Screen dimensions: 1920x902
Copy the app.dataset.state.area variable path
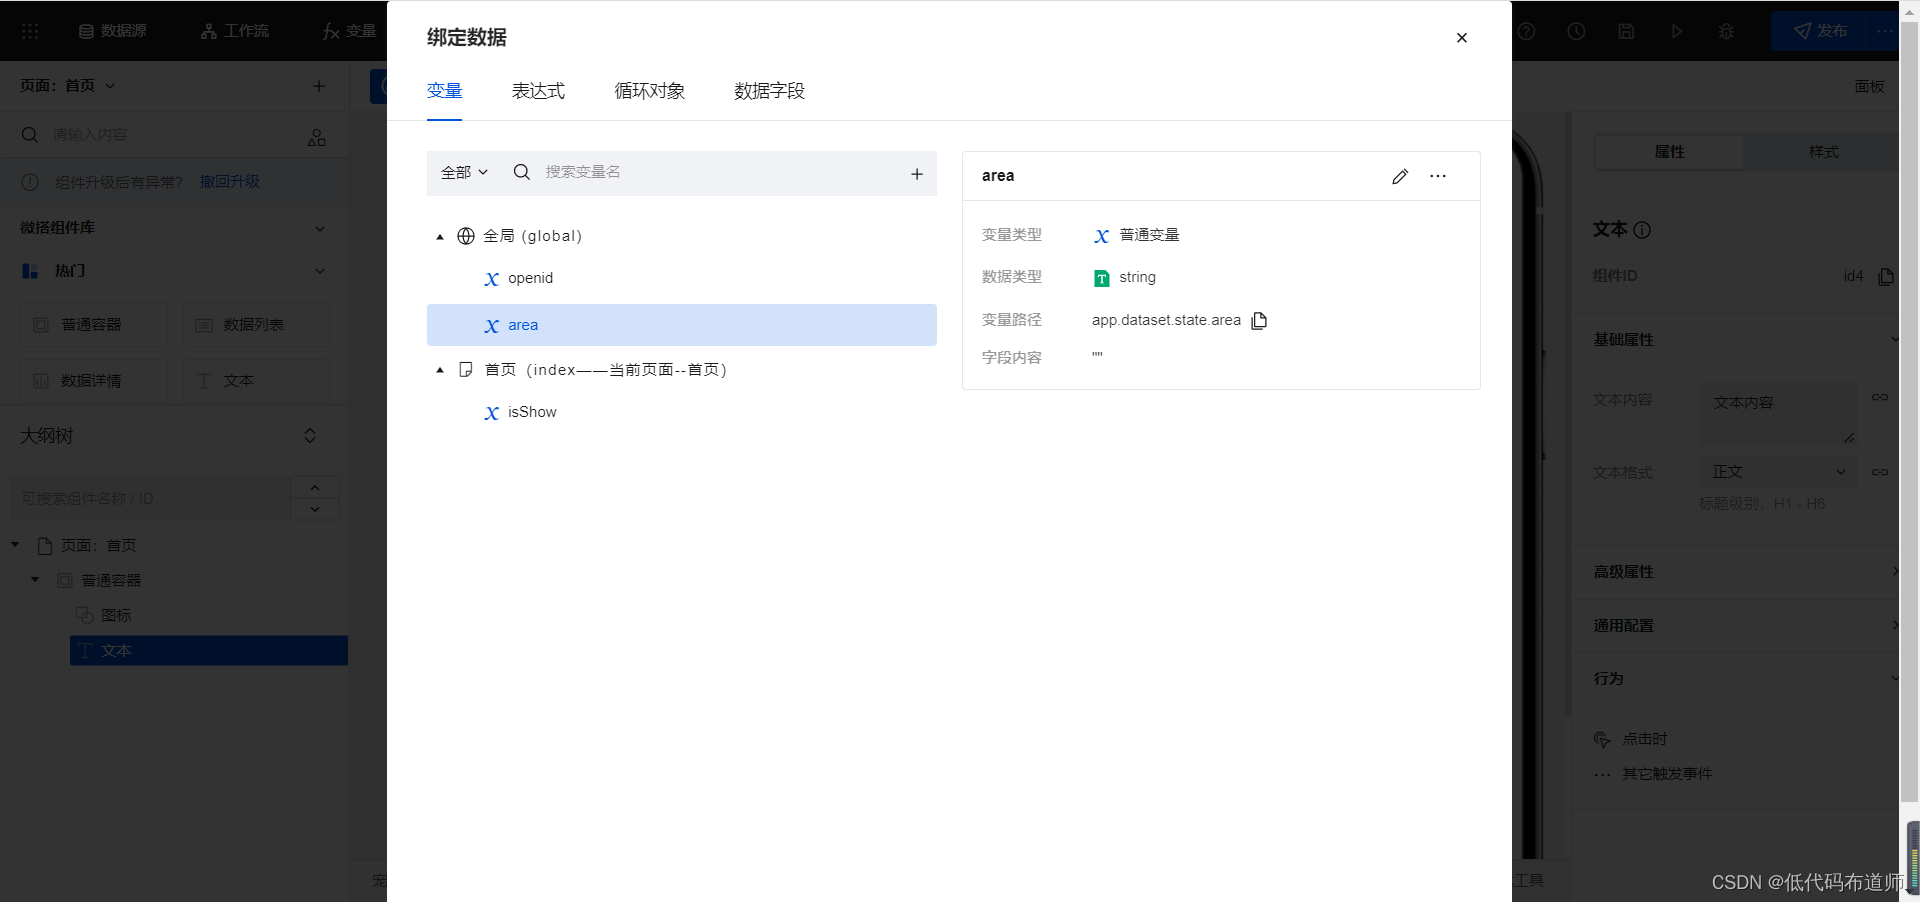pyautogui.click(x=1259, y=320)
